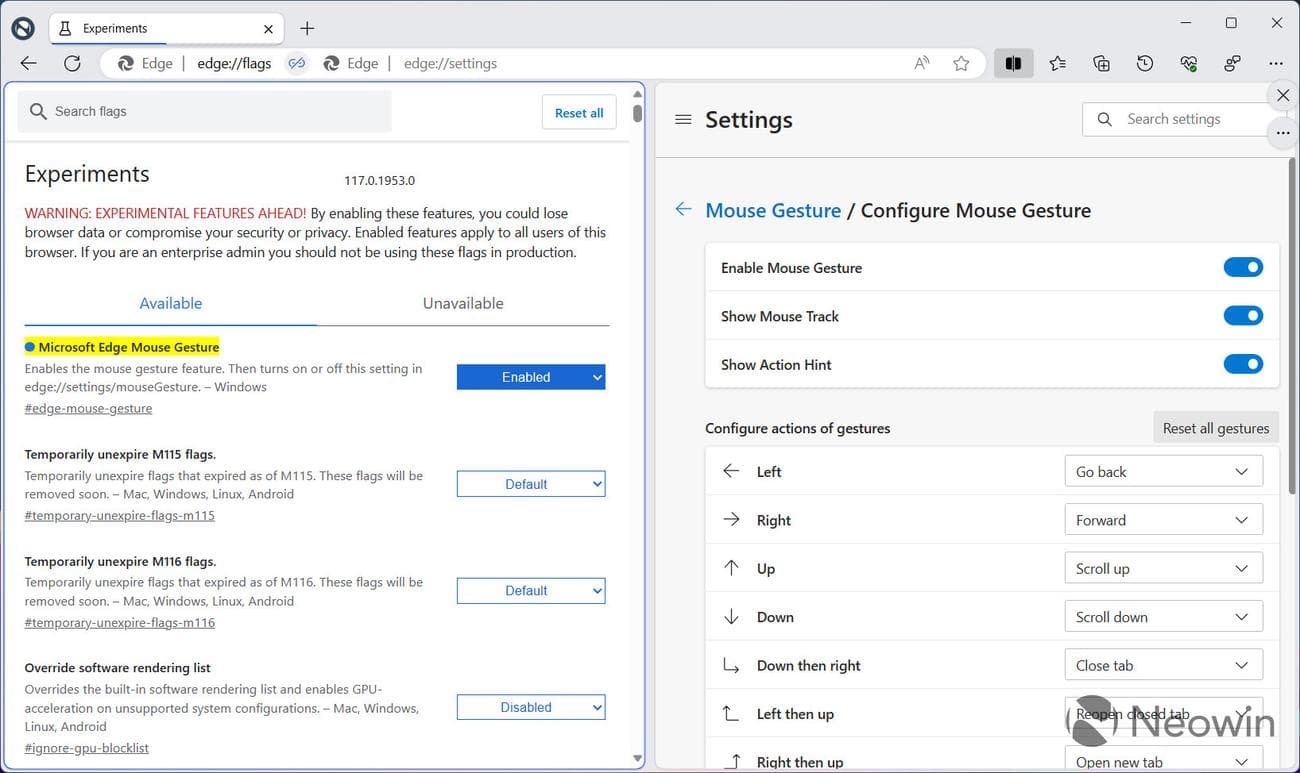This screenshot has width=1300, height=773.
Task: Expand the Go back dropdown for Left gesture
Action: [x=1162, y=472]
